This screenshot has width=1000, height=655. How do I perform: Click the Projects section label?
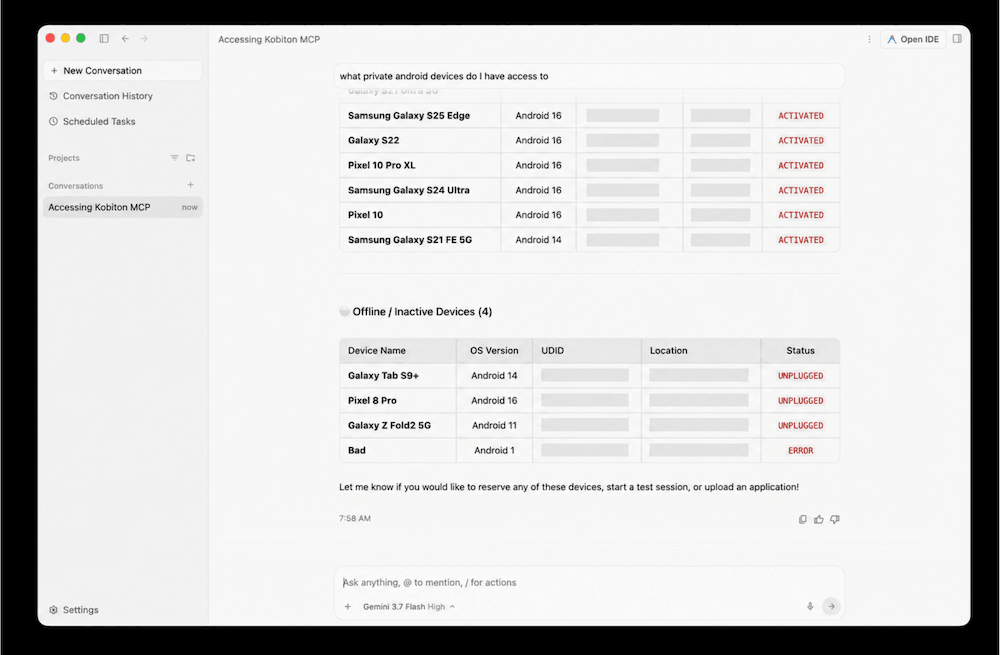click(64, 158)
